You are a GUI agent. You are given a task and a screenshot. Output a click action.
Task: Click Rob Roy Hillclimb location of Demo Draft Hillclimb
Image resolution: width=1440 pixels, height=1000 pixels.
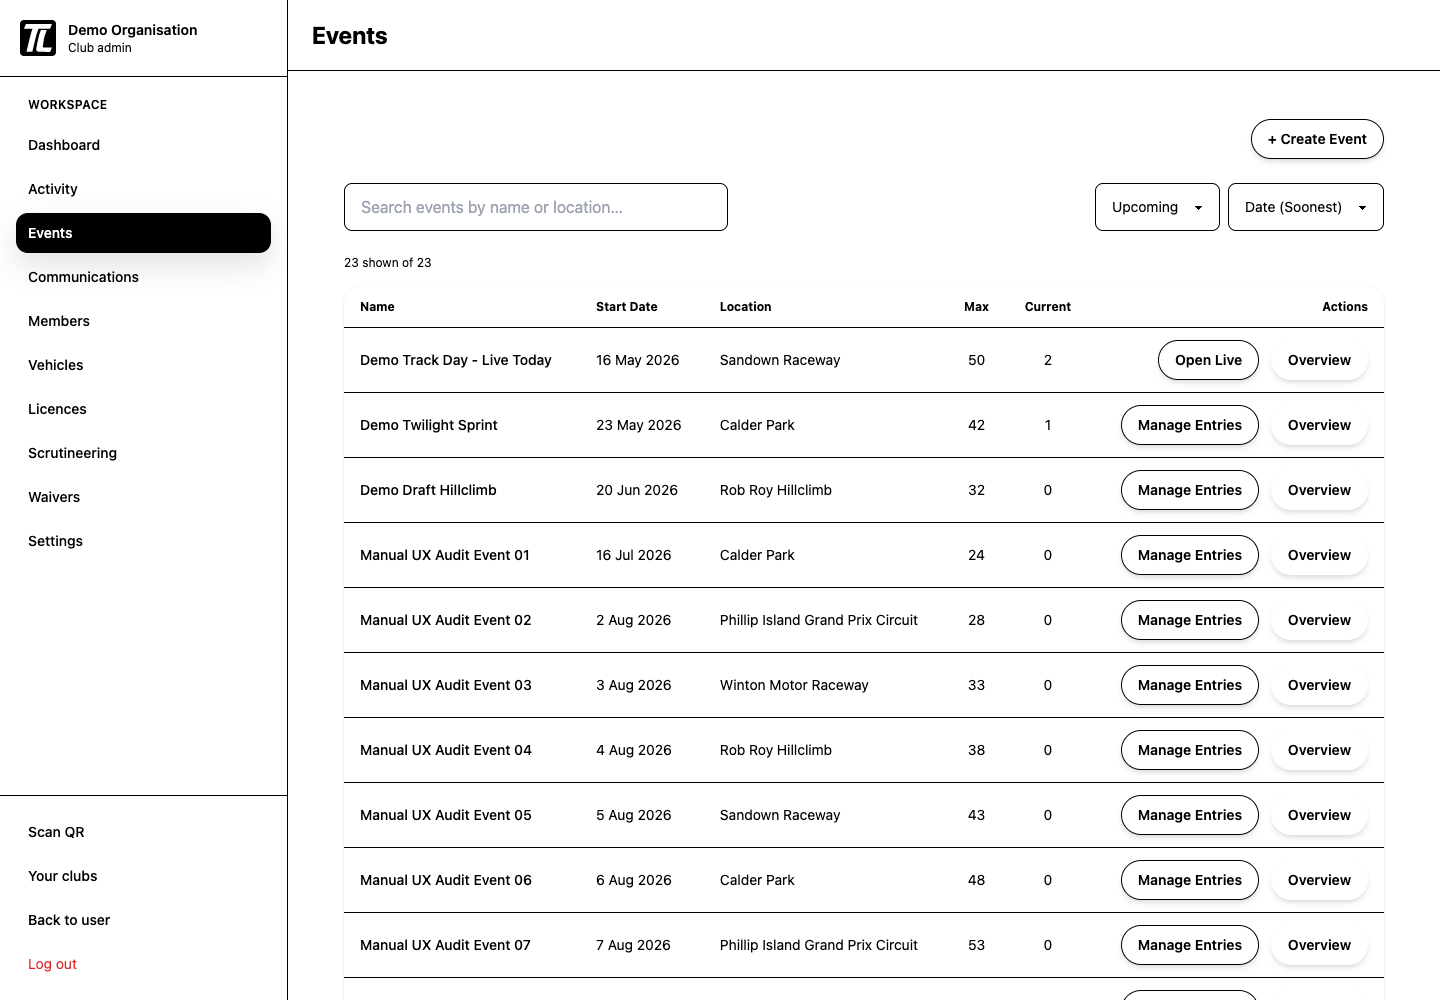pyautogui.click(x=776, y=490)
